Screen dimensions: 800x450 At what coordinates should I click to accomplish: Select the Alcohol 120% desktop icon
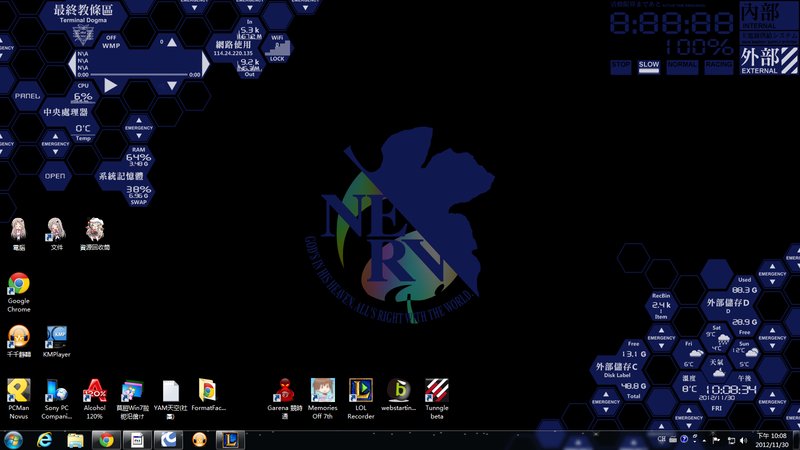click(x=94, y=399)
